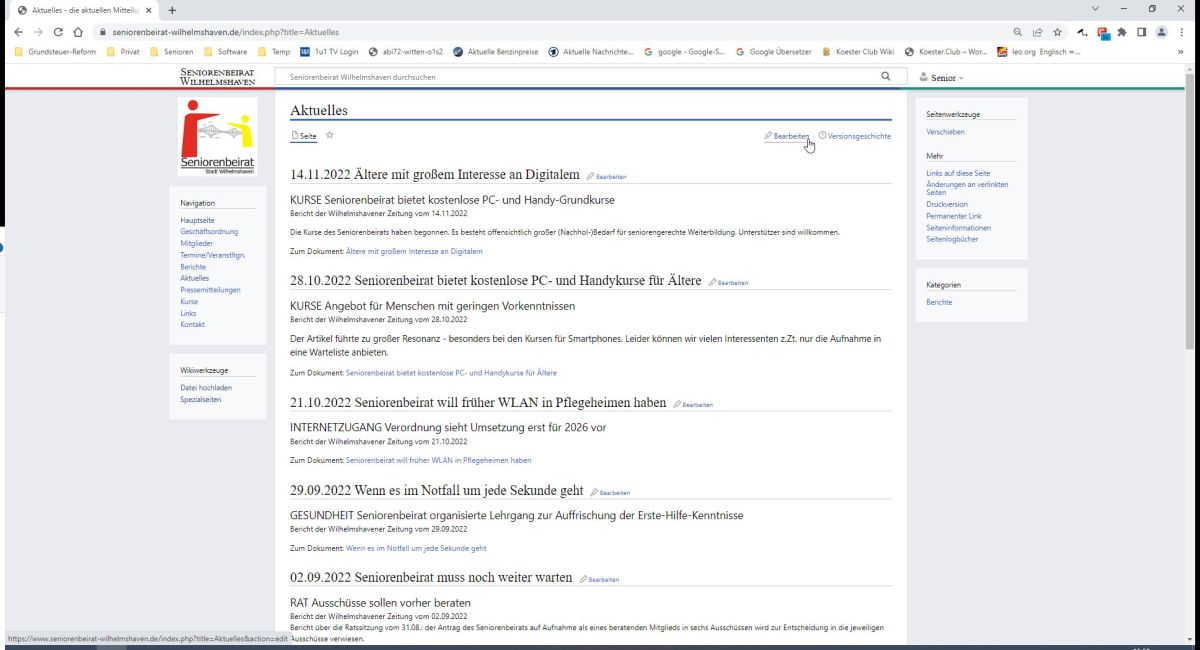Go to browser home page icon
Screen dimensions: 1200x650
tap(78, 32)
